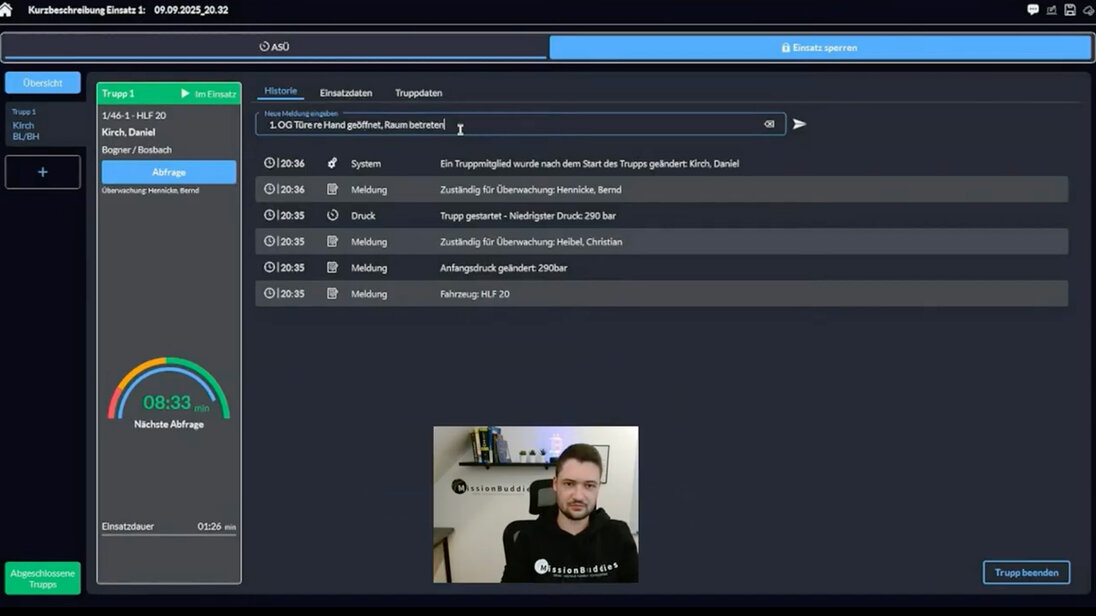Screen dimensions: 1096x616
Task: Open Abgeschlossene Trupps list
Action: [42, 578]
